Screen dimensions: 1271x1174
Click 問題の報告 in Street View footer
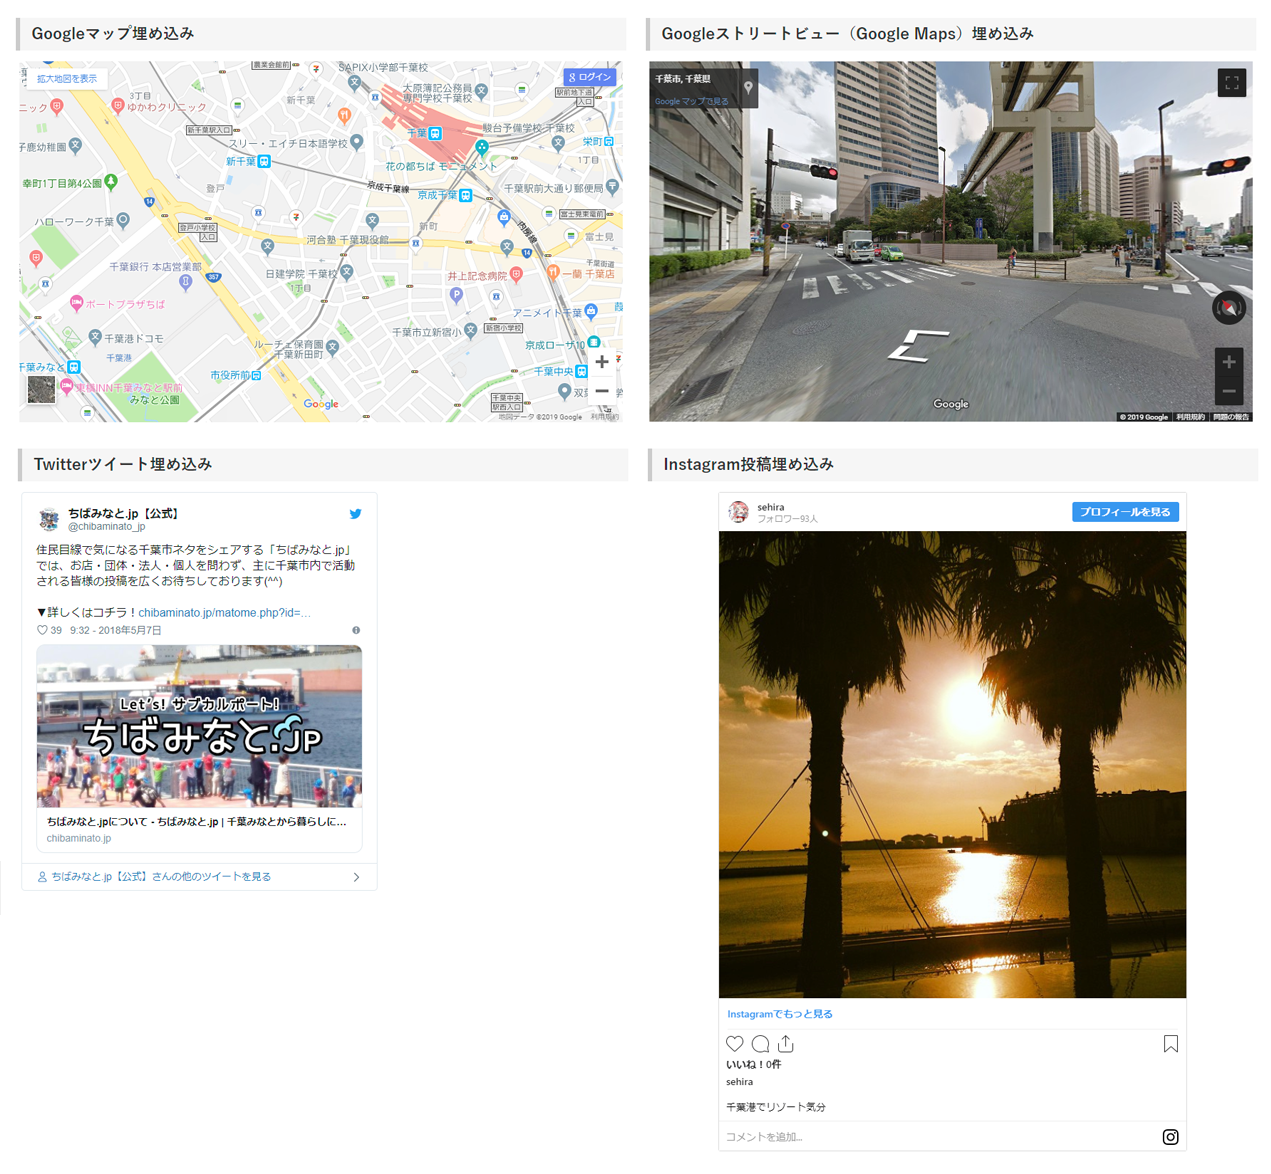click(x=1231, y=417)
